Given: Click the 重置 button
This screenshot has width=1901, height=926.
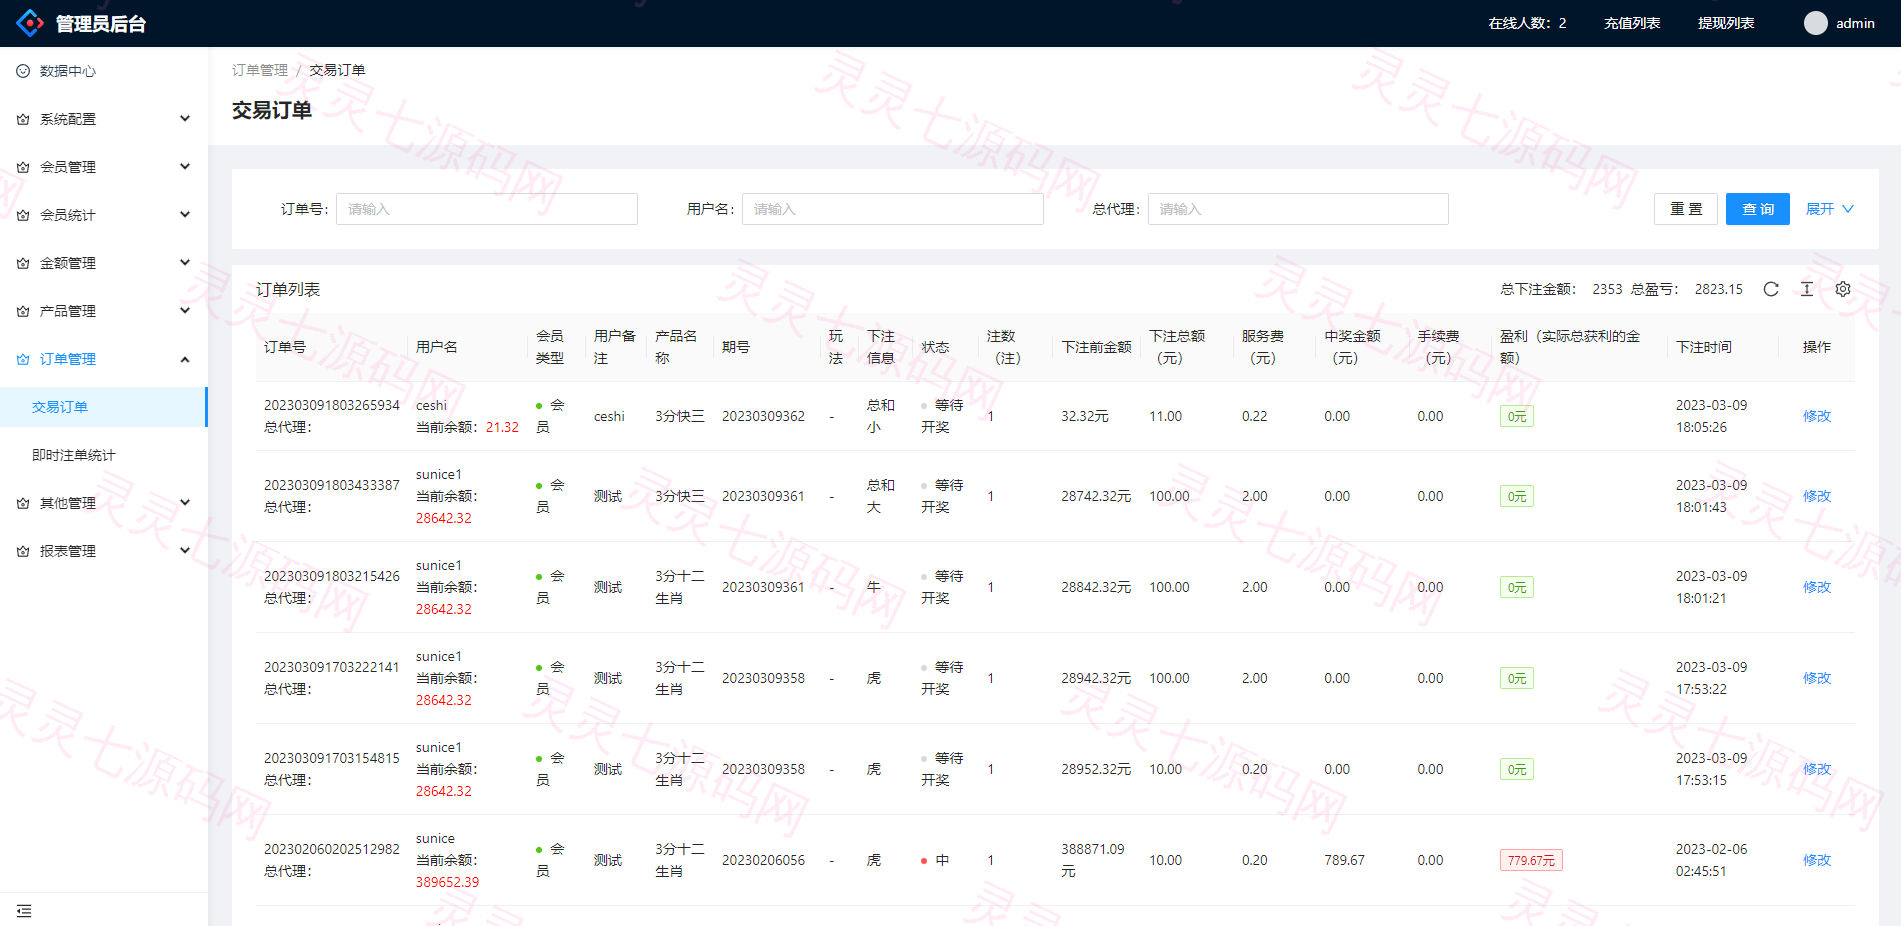Looking at the screenshot, I should click(1686, 209).
